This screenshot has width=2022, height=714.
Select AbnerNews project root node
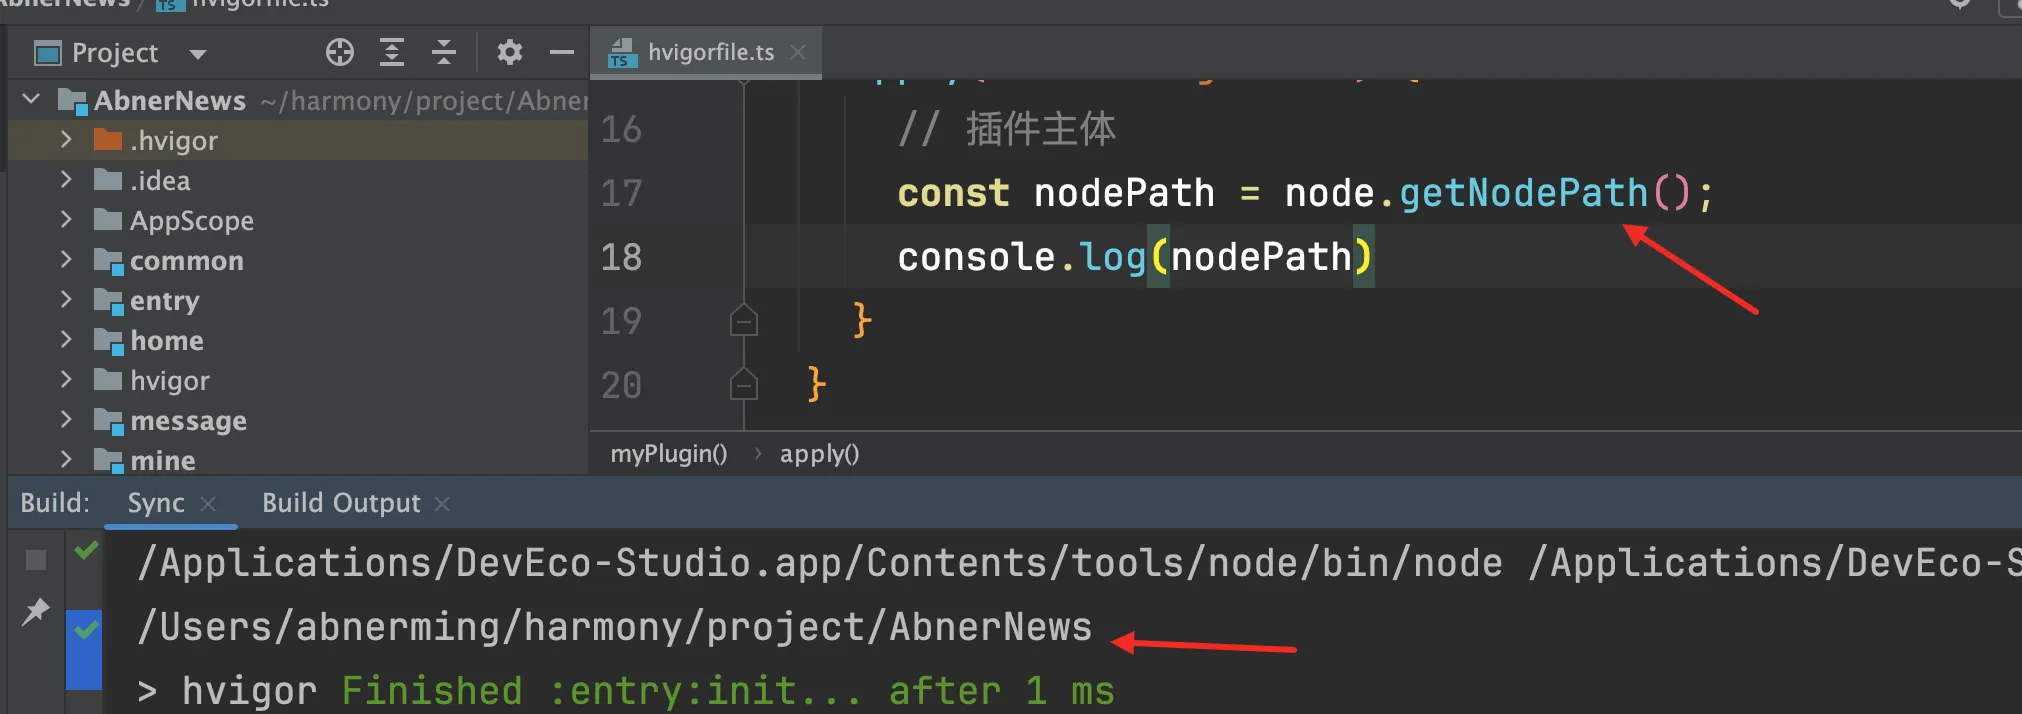coord(170,101)
